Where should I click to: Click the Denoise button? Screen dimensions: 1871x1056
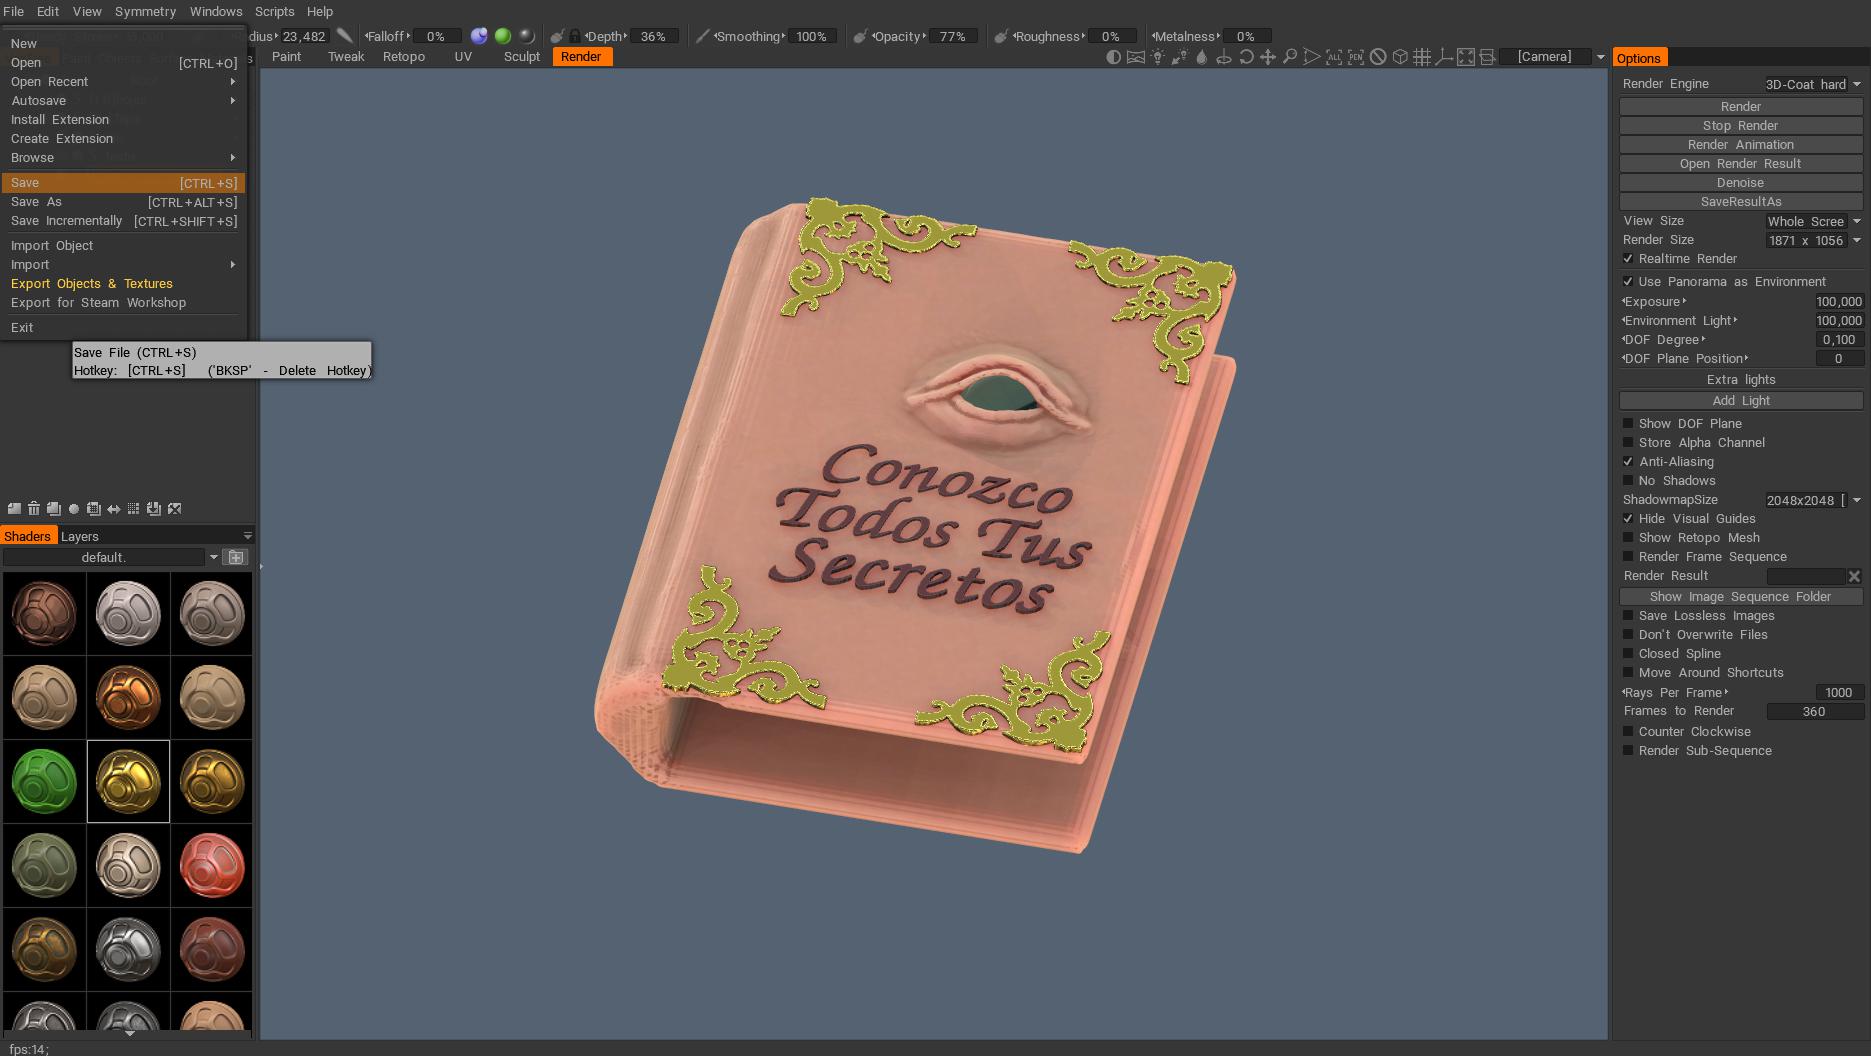(x=1740, y=183)
